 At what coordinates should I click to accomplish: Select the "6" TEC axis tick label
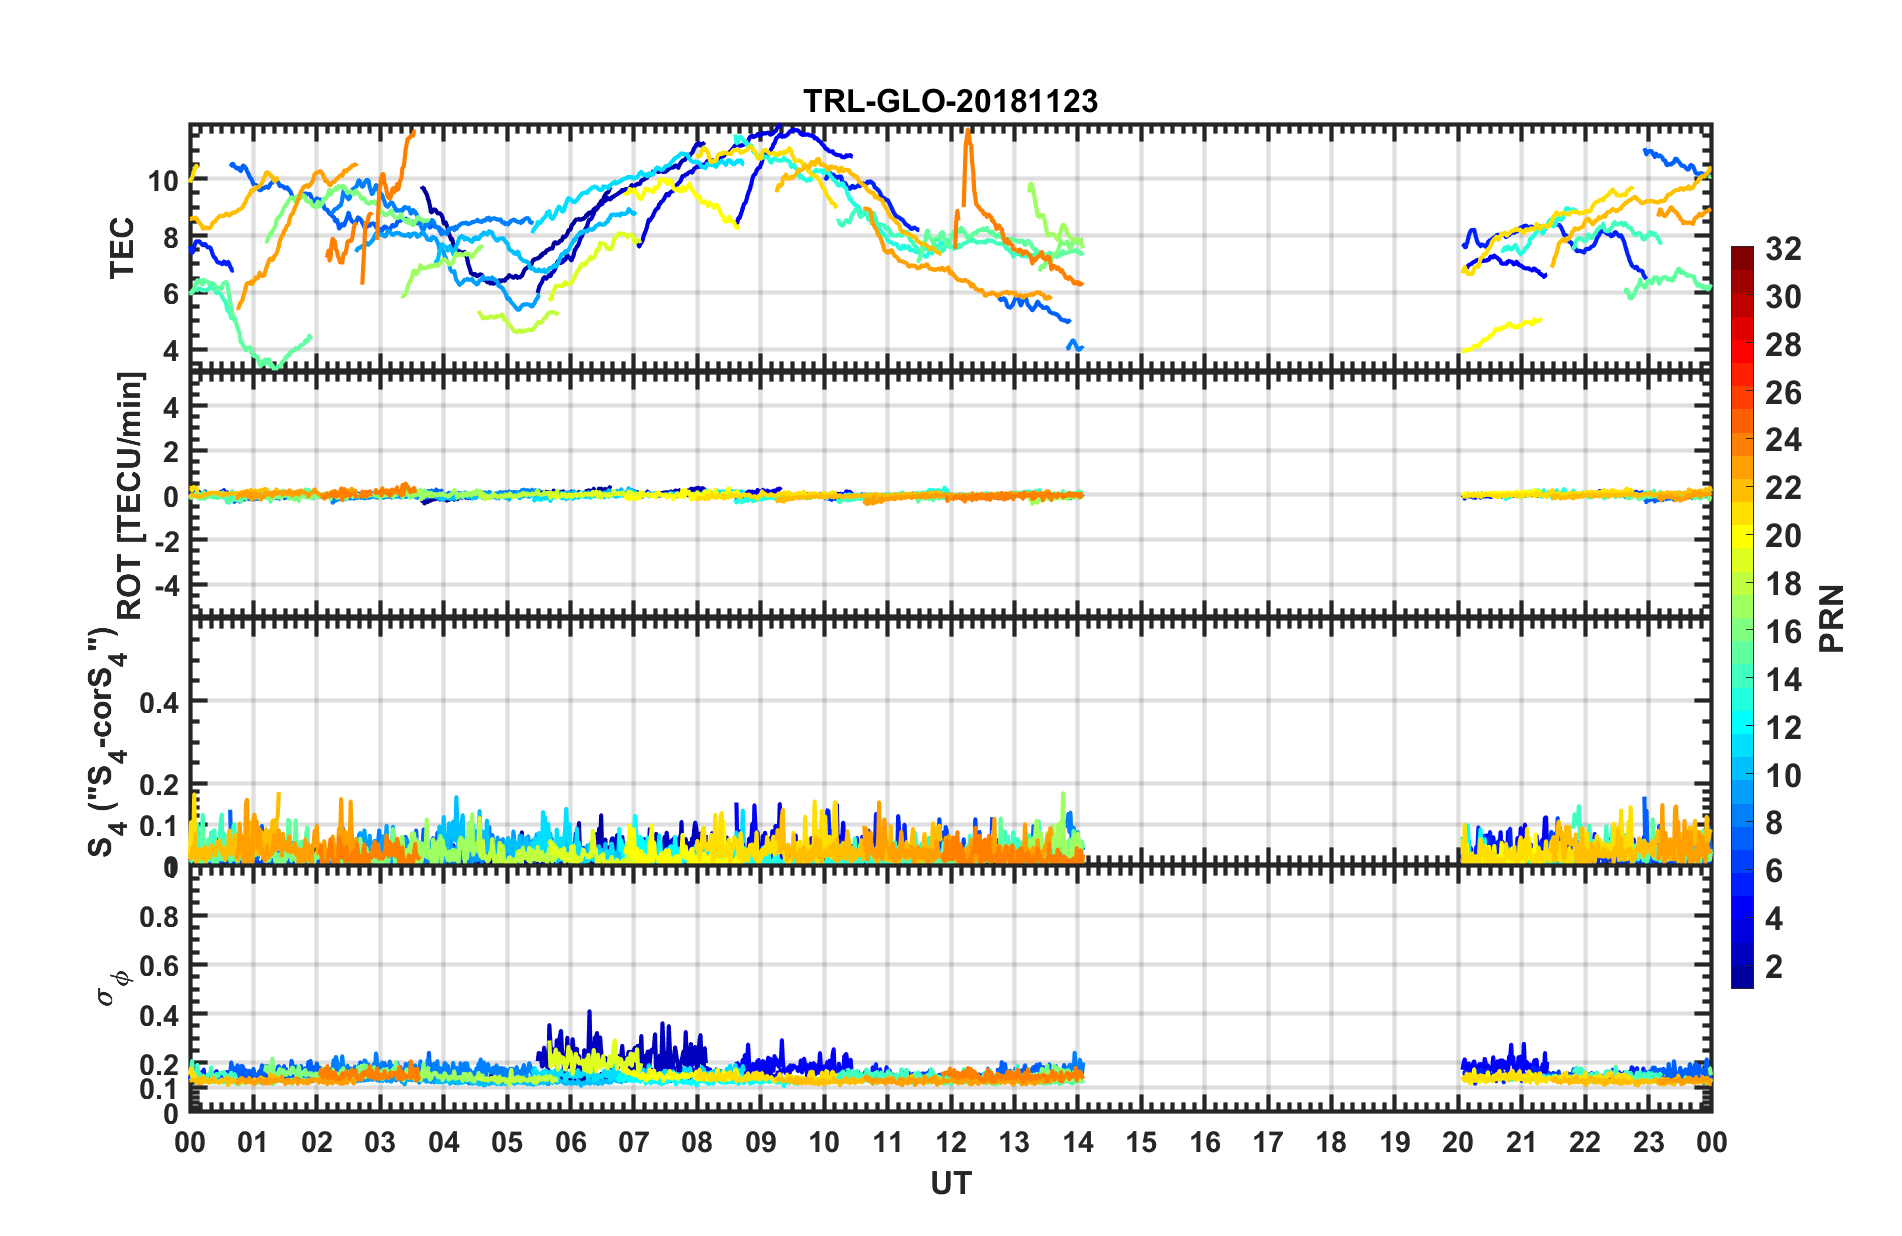point(171,294)
